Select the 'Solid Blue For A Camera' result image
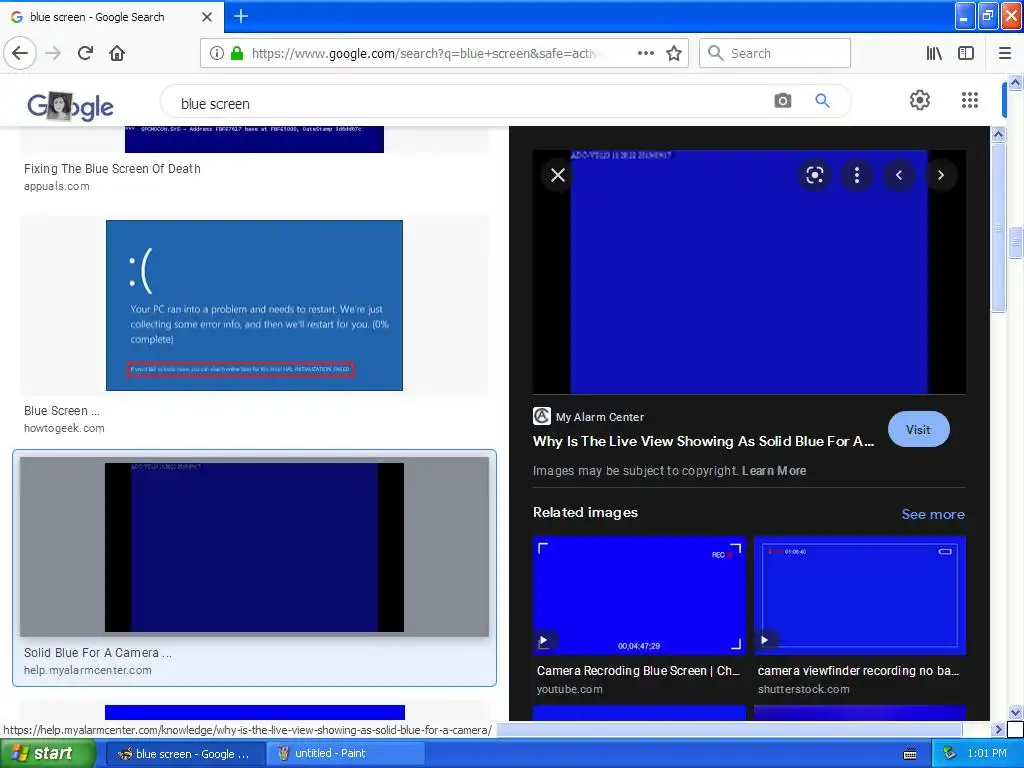This screenshot has width=1024, height=768. click(x=254, y=547)
